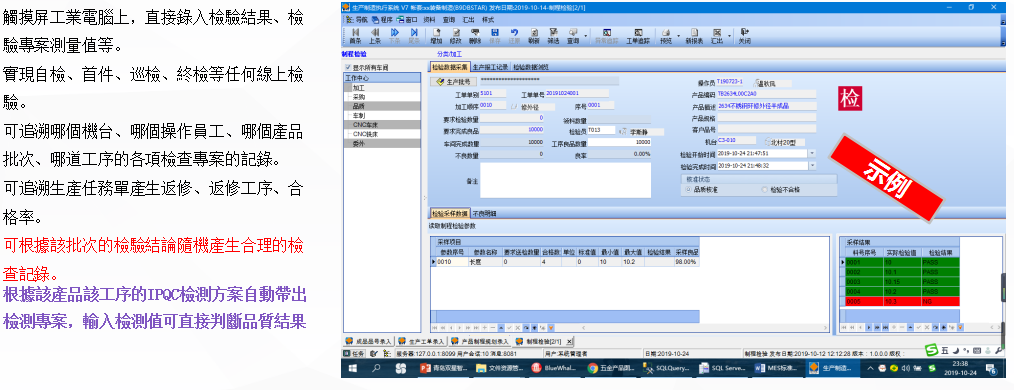The width and height of the screenshot is (1014, 390).
Task: Undo changes with 还原 icon
Action: coord(514,36)
